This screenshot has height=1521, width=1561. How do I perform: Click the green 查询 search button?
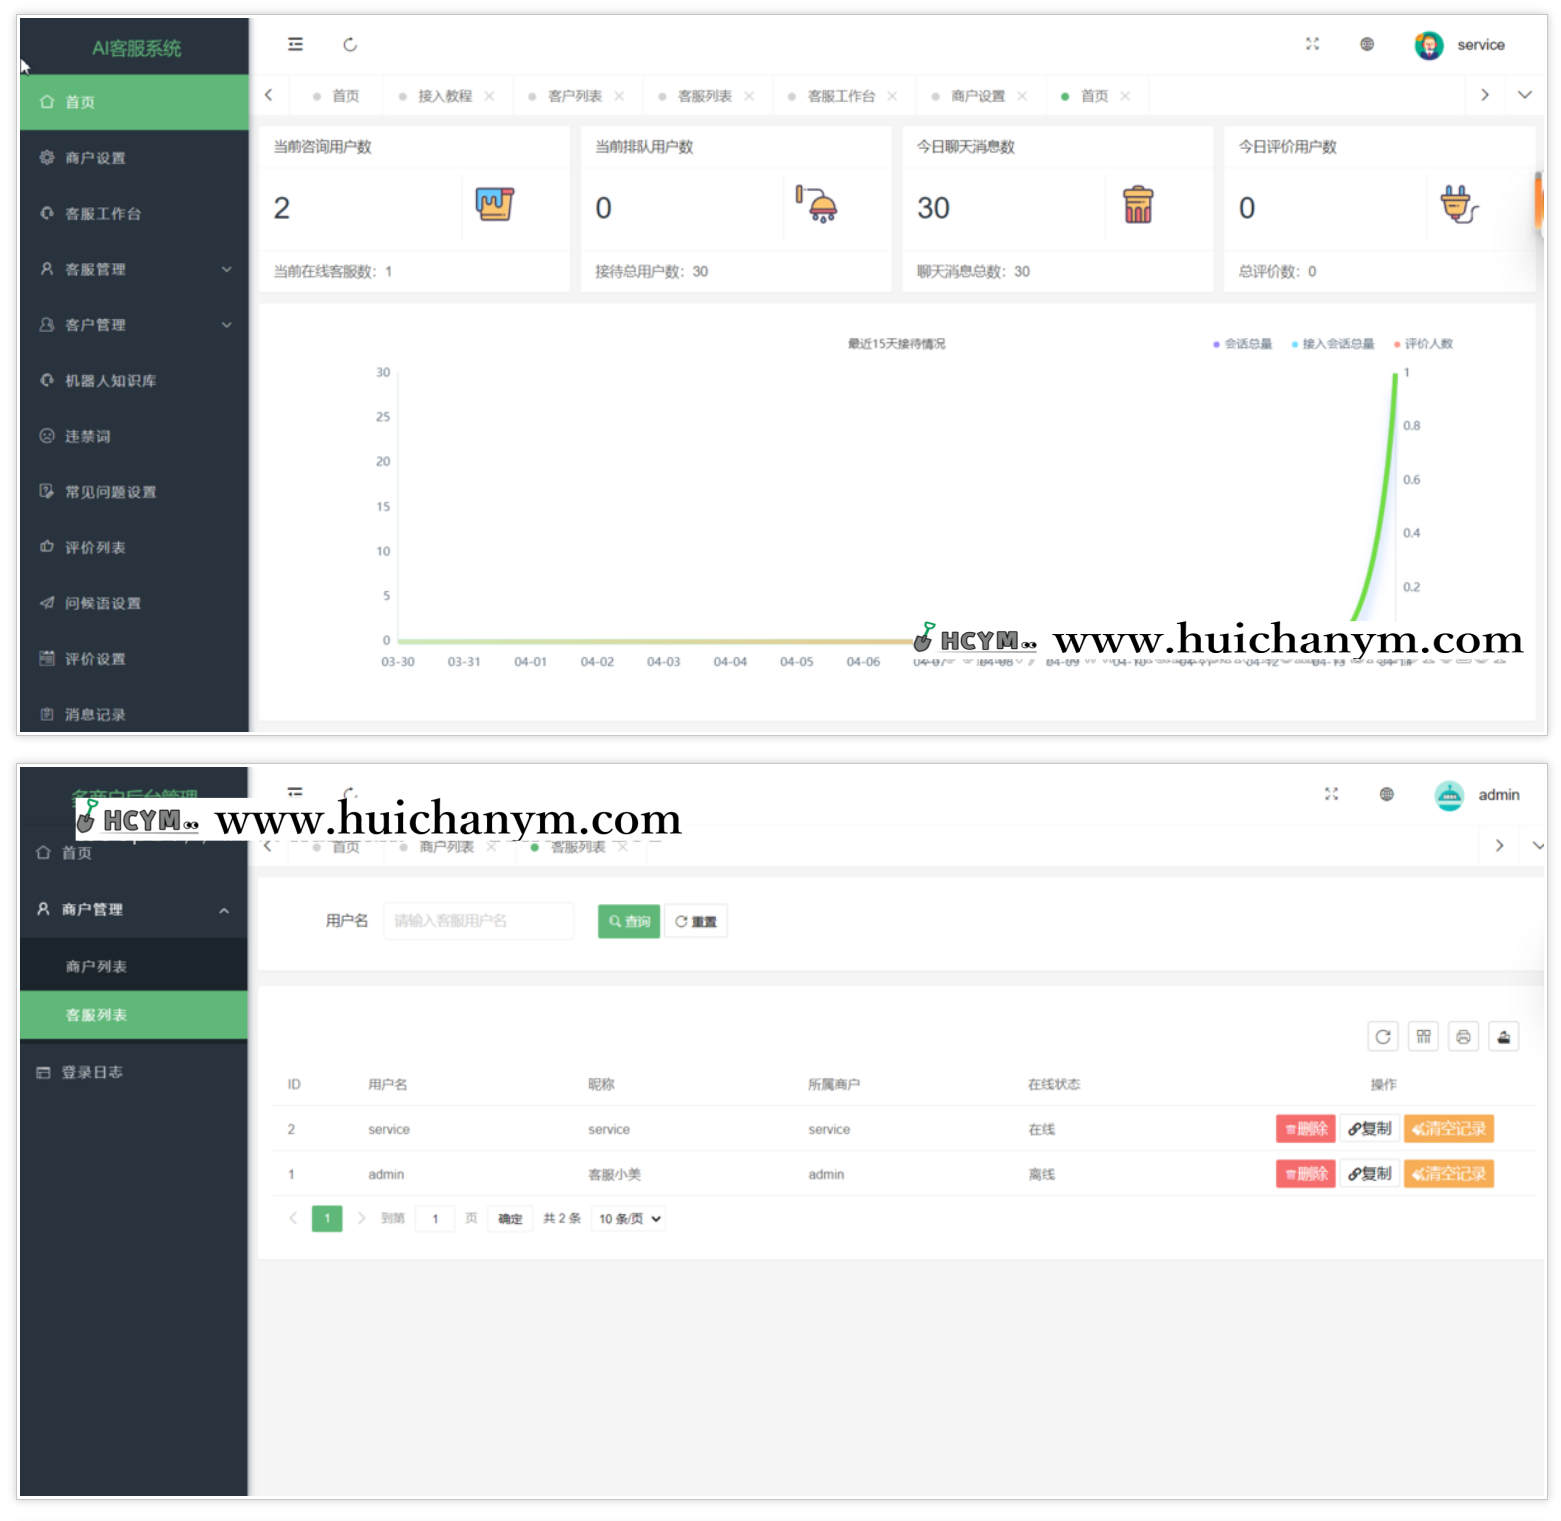[629, 921]
